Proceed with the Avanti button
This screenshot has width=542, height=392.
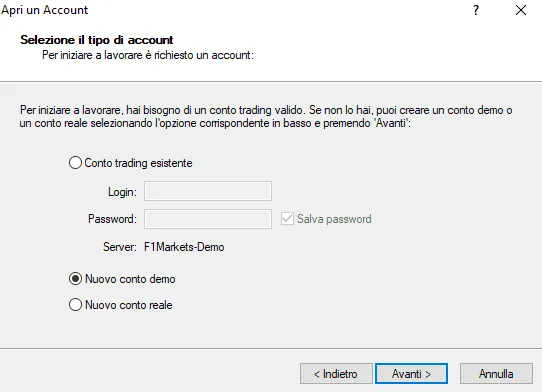pyautogui.click(x=411, y=374)
